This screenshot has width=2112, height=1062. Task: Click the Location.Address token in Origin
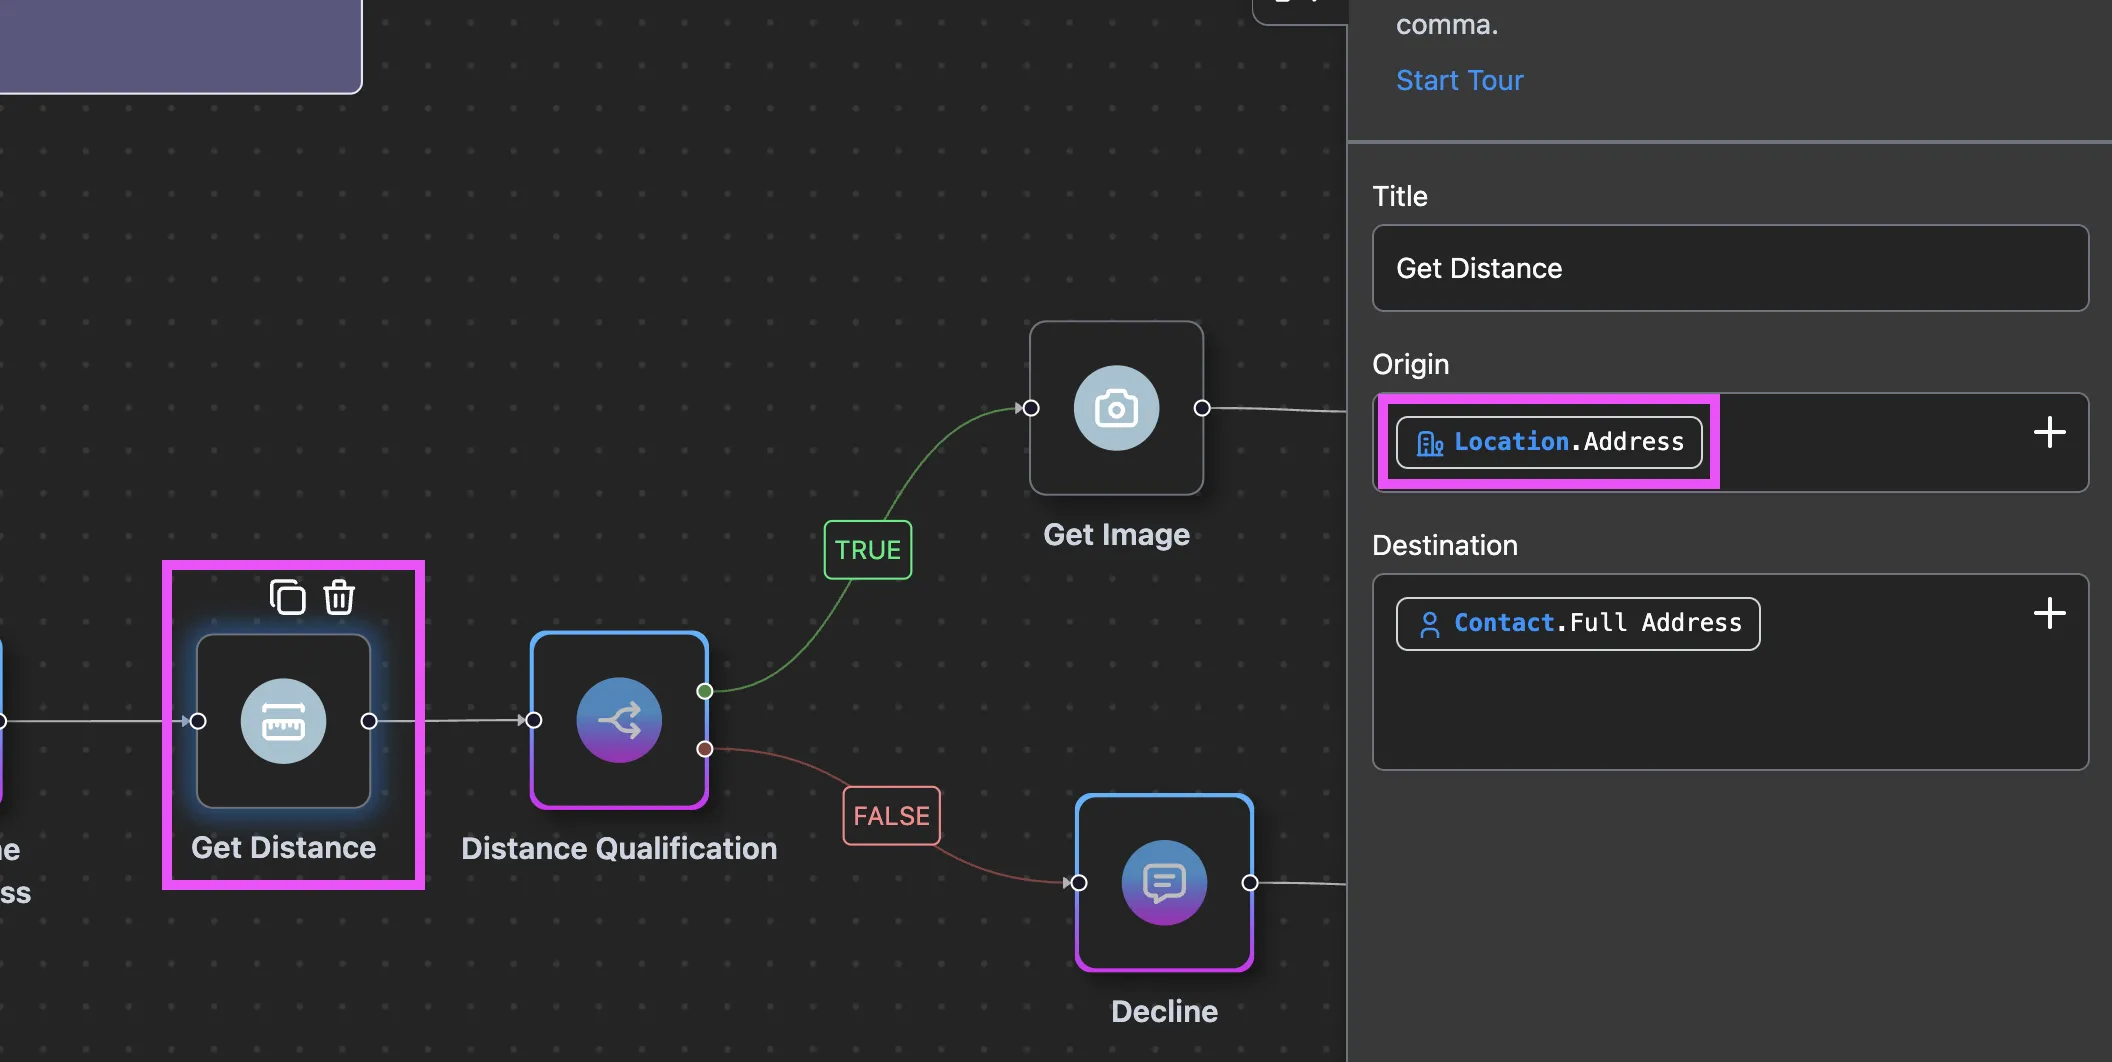[x=1549, y=442]
